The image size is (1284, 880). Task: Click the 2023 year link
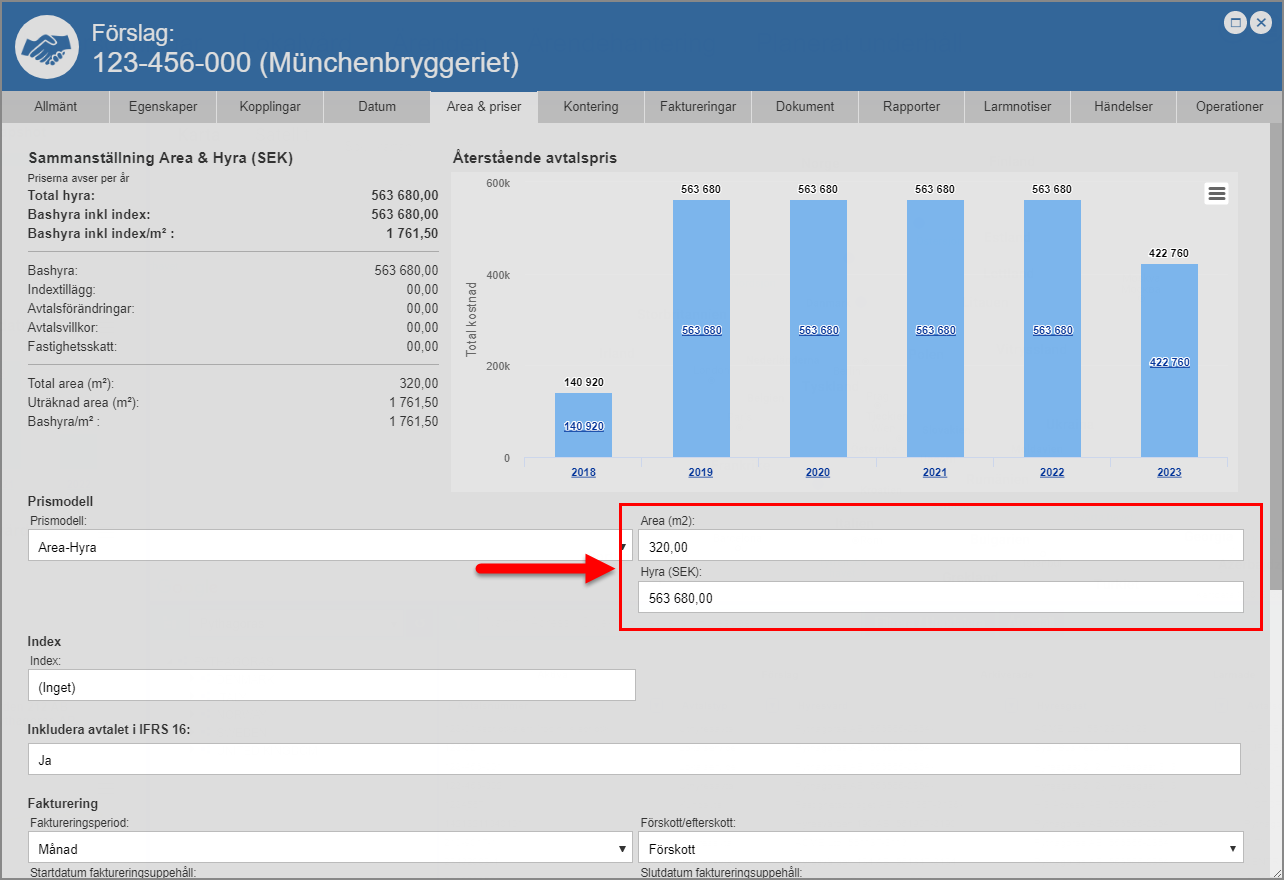pos(1169,472)
